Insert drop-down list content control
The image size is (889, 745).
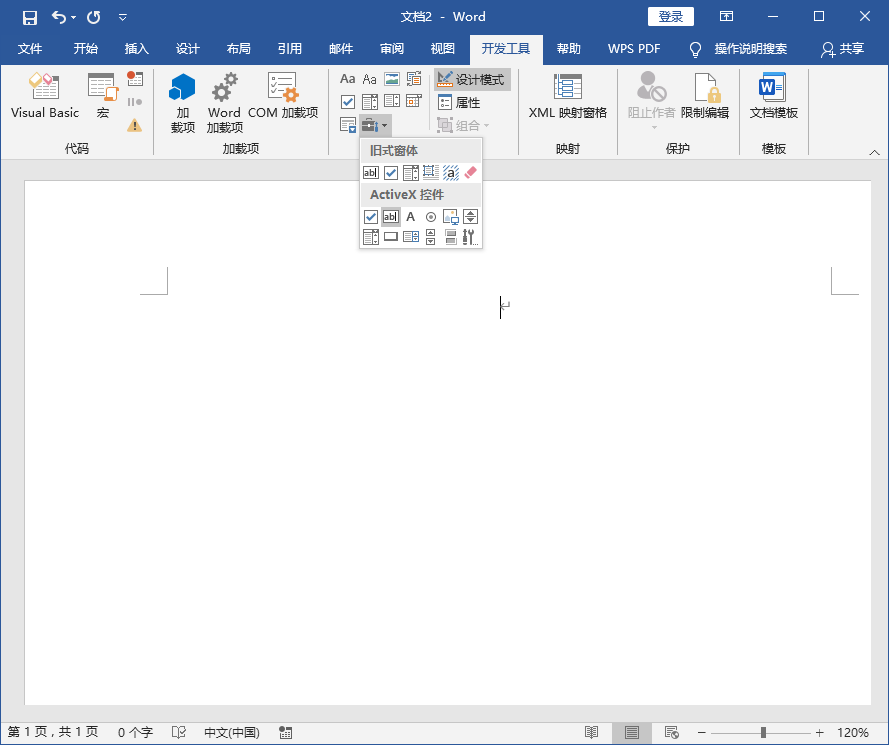tap(392, 102)
